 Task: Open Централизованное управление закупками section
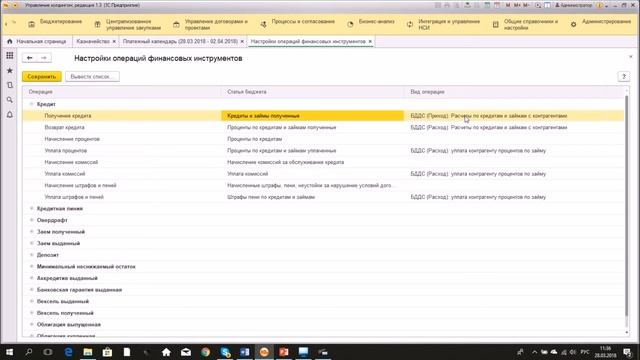point(127,24)
